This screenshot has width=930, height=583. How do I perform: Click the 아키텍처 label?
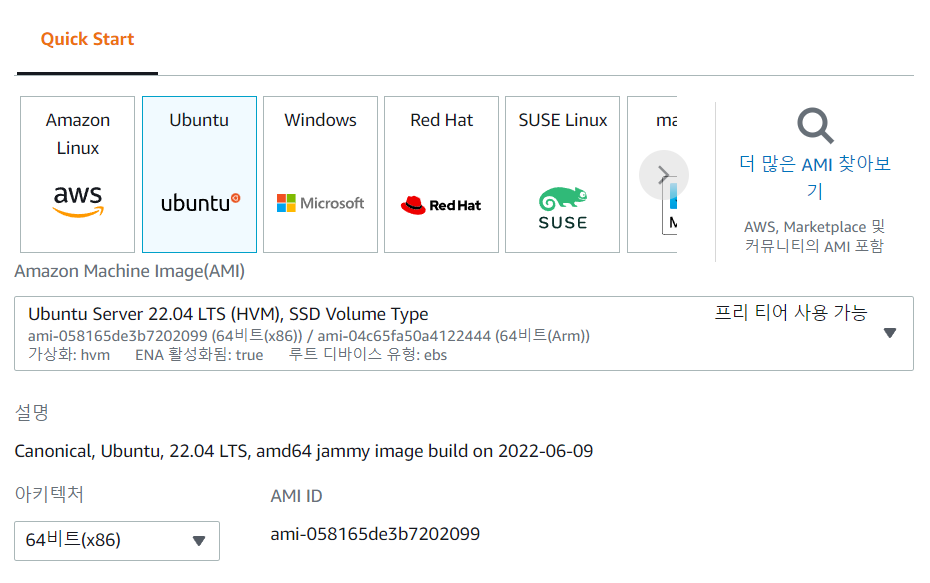pyautogui.click(x=49, y=494)
